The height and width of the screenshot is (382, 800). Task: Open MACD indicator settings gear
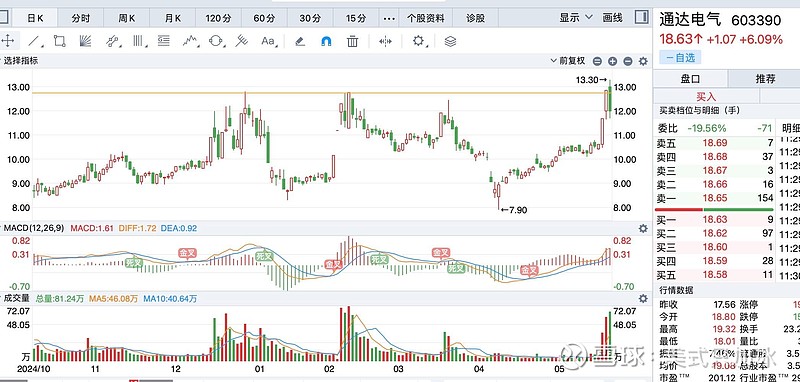[643, 228]
